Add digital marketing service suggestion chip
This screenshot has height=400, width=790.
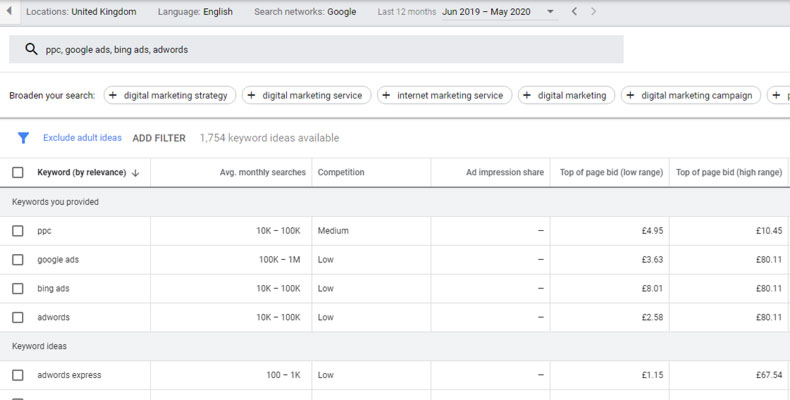tap(307, 96)
